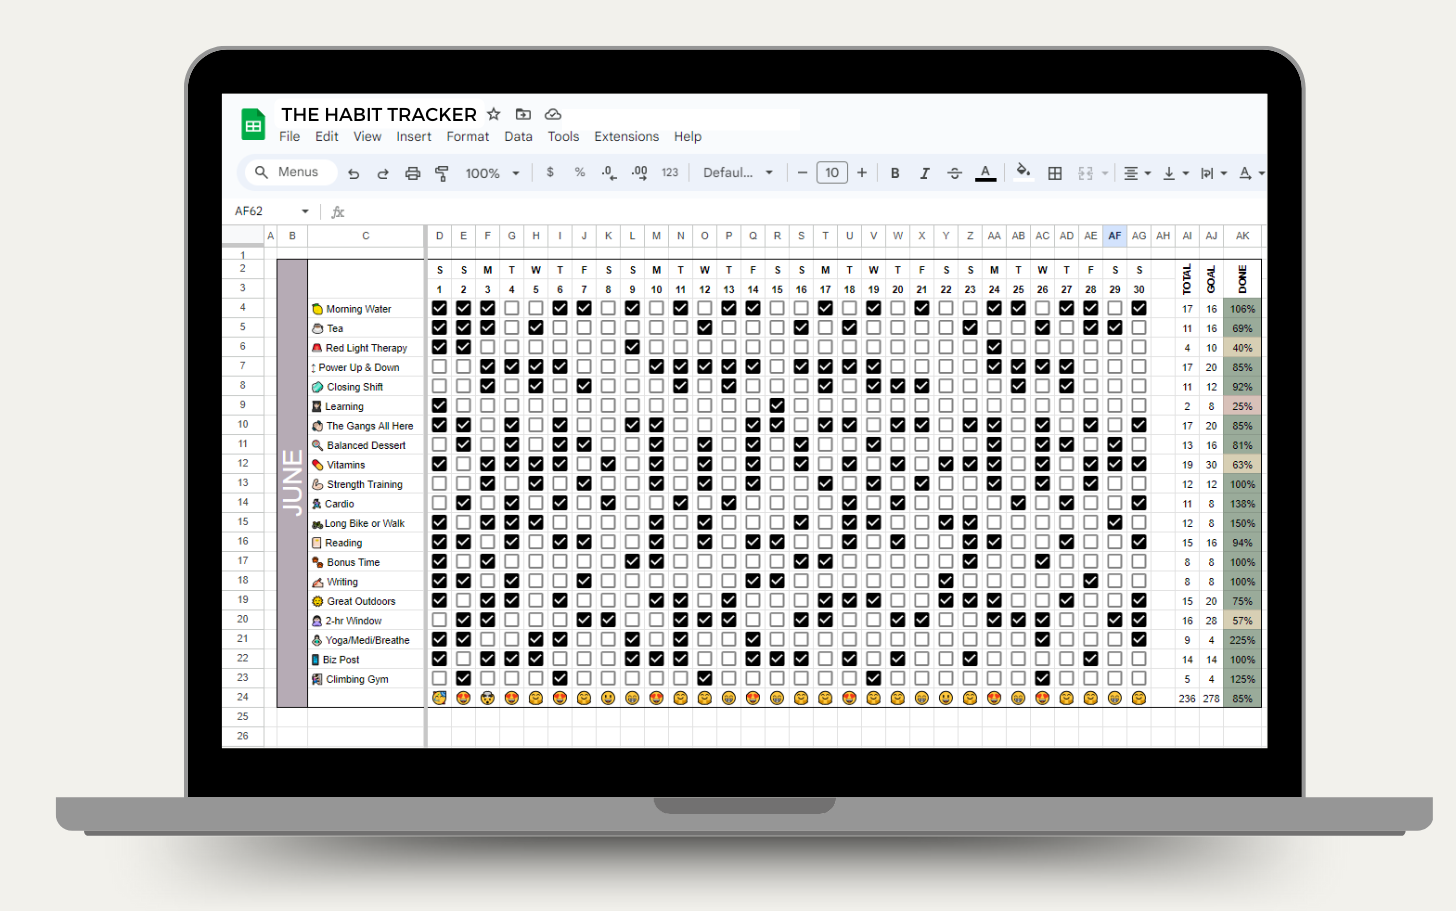This screenshot has width=1456, height=911.
Task: Toggle Climbing Gym checkbox for day 2
Action: (x=463, y=678)
